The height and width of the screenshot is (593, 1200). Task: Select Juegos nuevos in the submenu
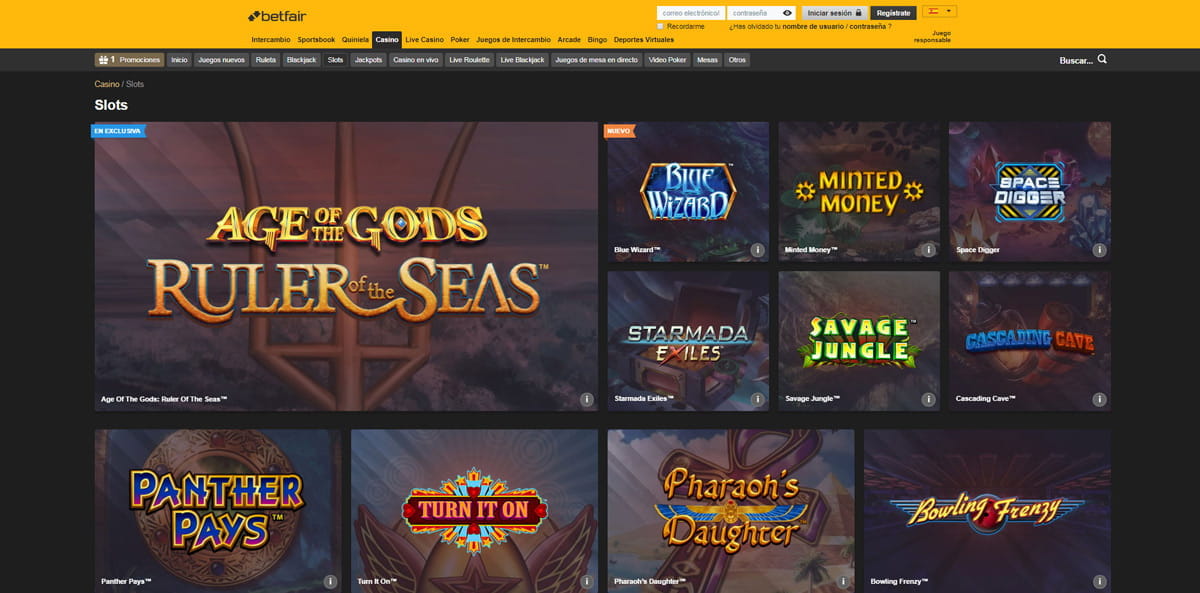pyautogui.click(x=222, y=60)
